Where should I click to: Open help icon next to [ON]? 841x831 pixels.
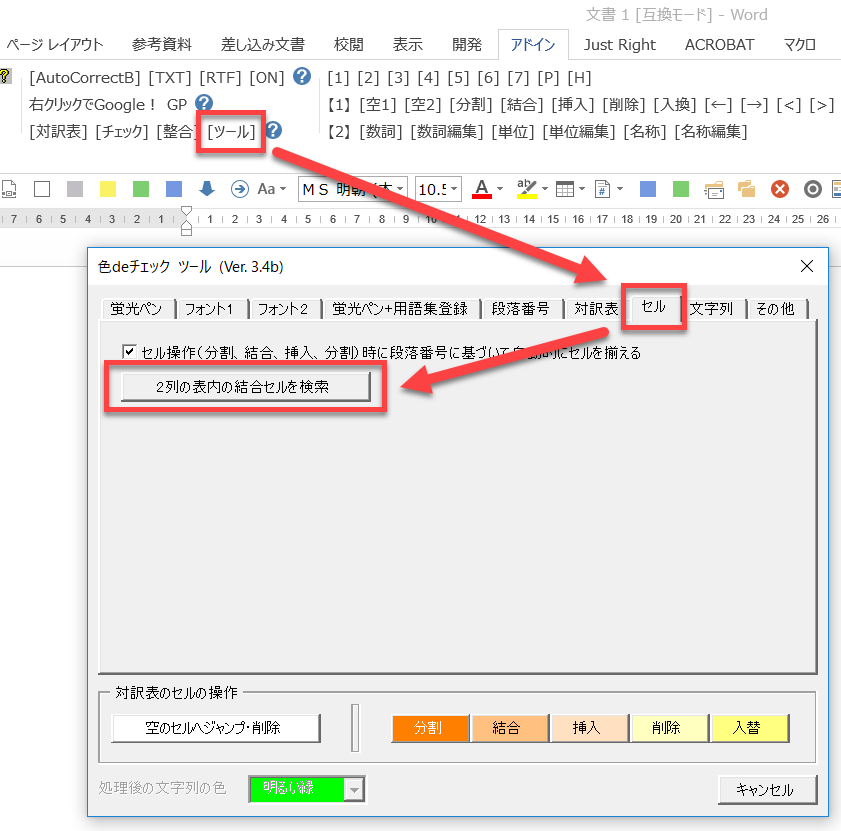point(302,77)
